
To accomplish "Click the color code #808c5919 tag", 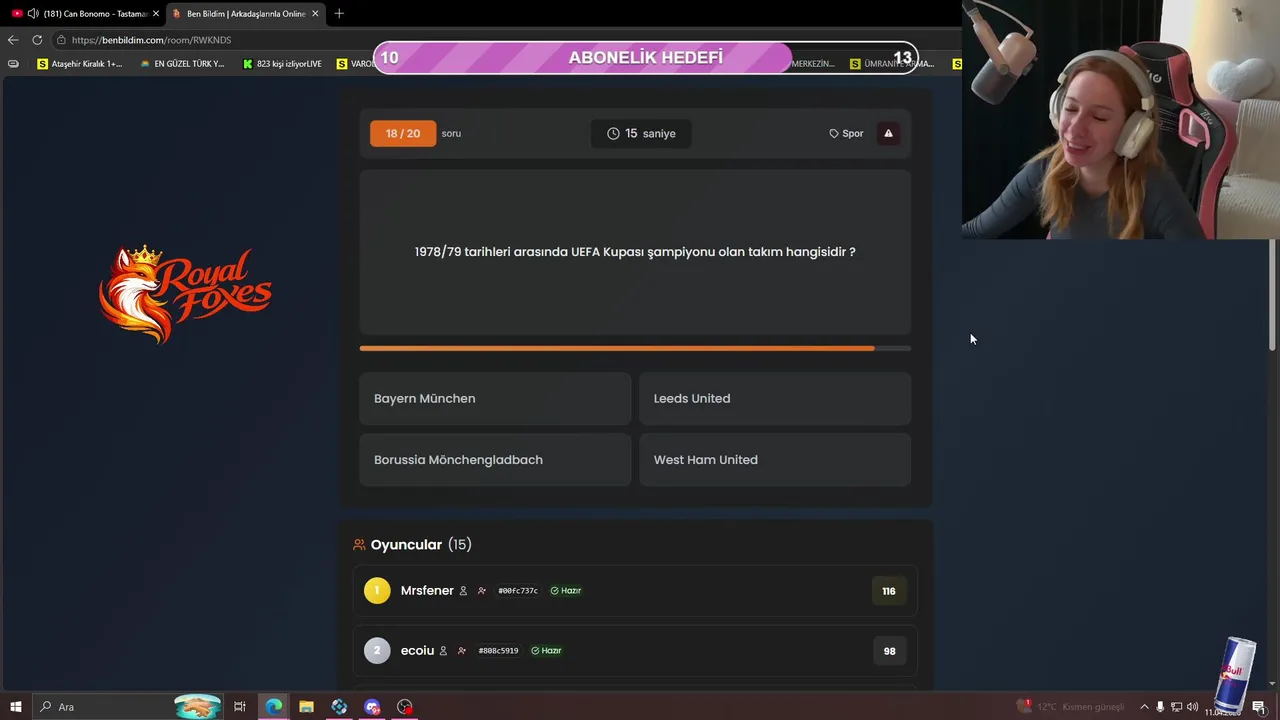I will [x=498, y=651].
